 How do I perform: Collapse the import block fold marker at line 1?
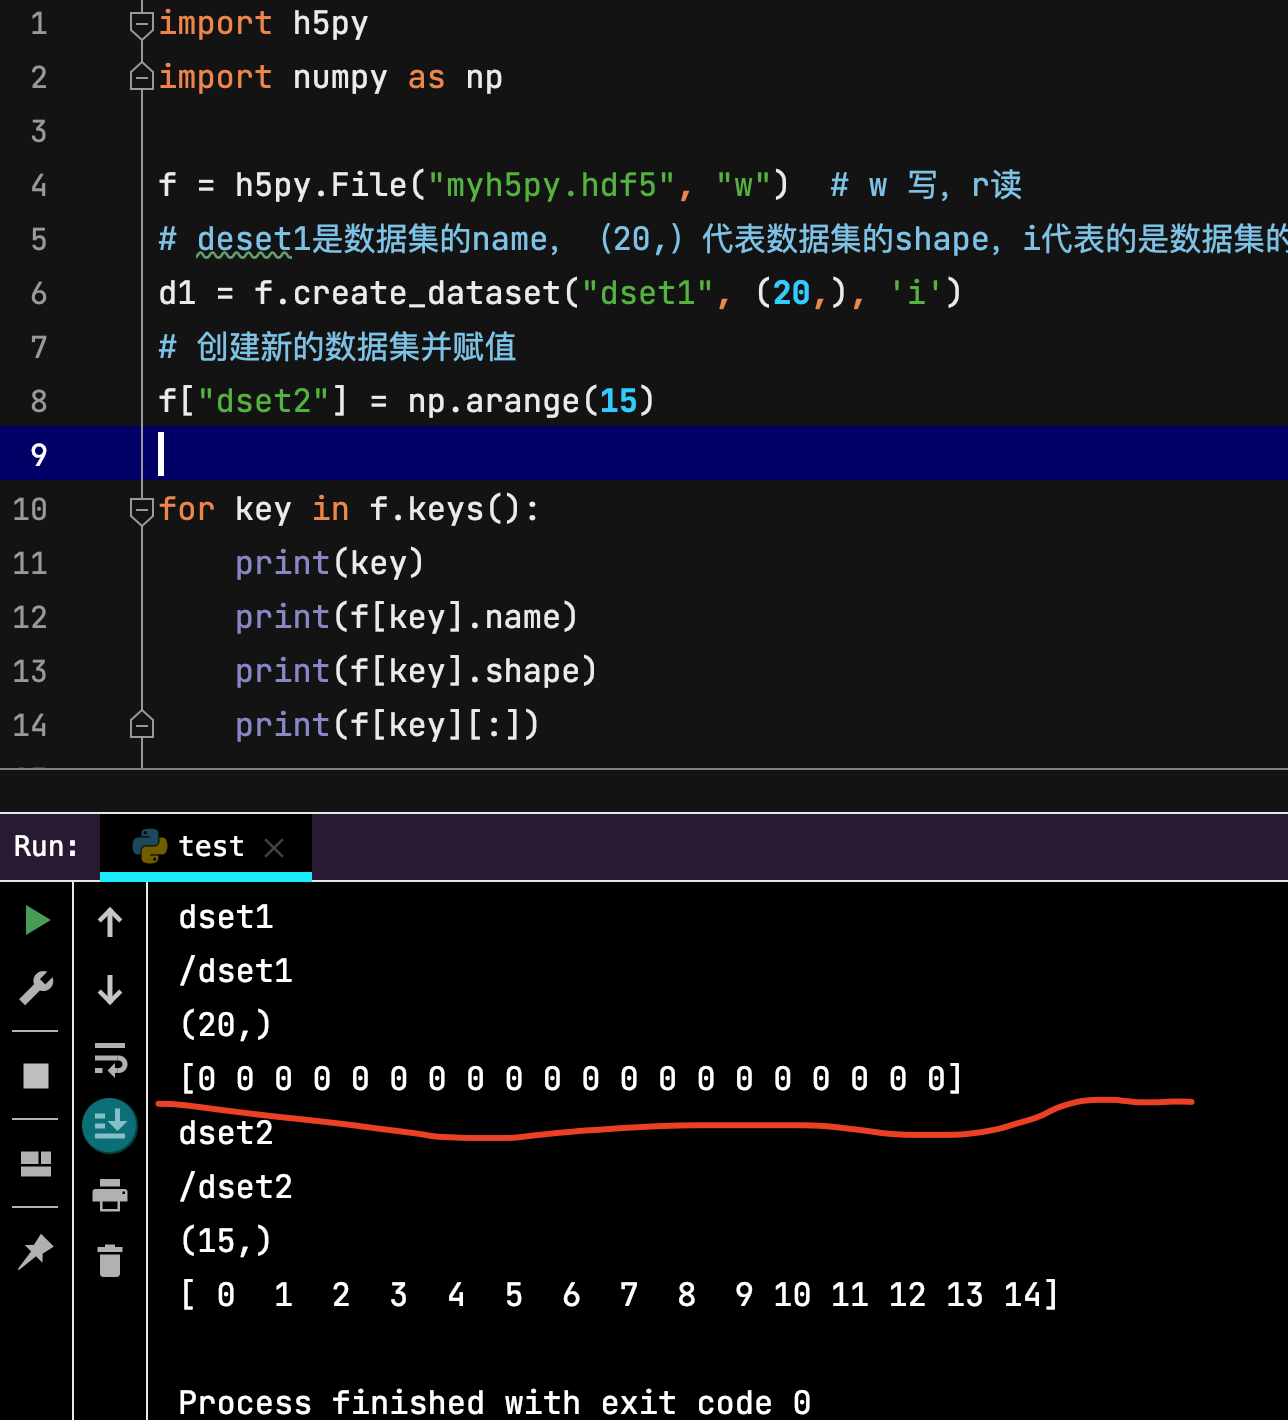pos(142,23)
